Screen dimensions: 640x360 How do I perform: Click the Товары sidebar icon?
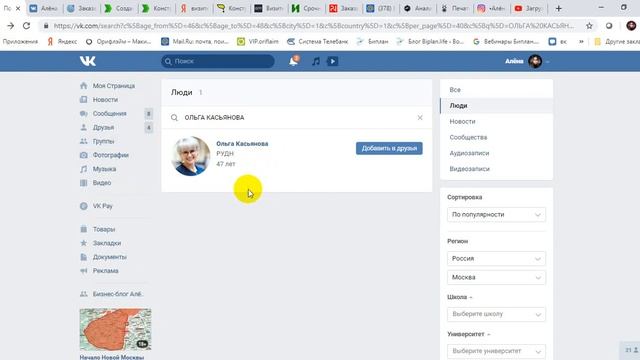click(84, 229)
